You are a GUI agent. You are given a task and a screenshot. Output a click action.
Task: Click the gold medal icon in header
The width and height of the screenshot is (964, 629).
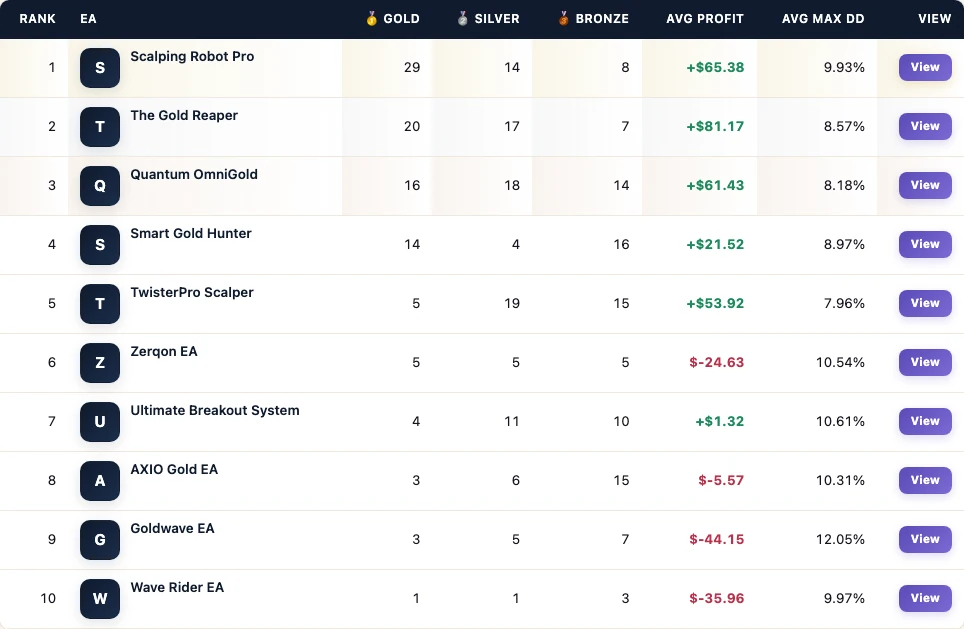tap(371, 18)
